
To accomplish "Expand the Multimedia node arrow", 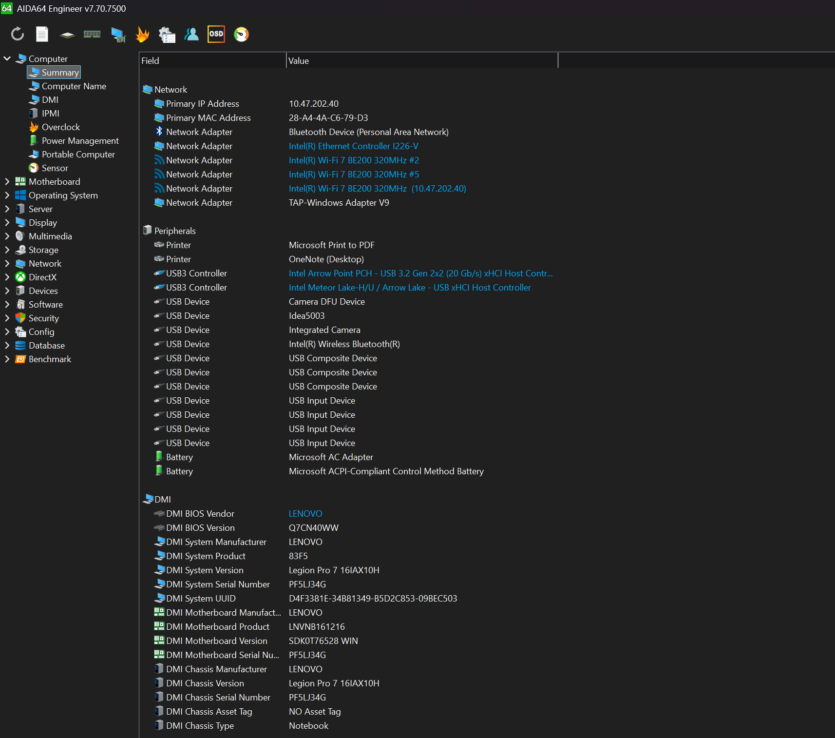I will (x=7, y=236).
